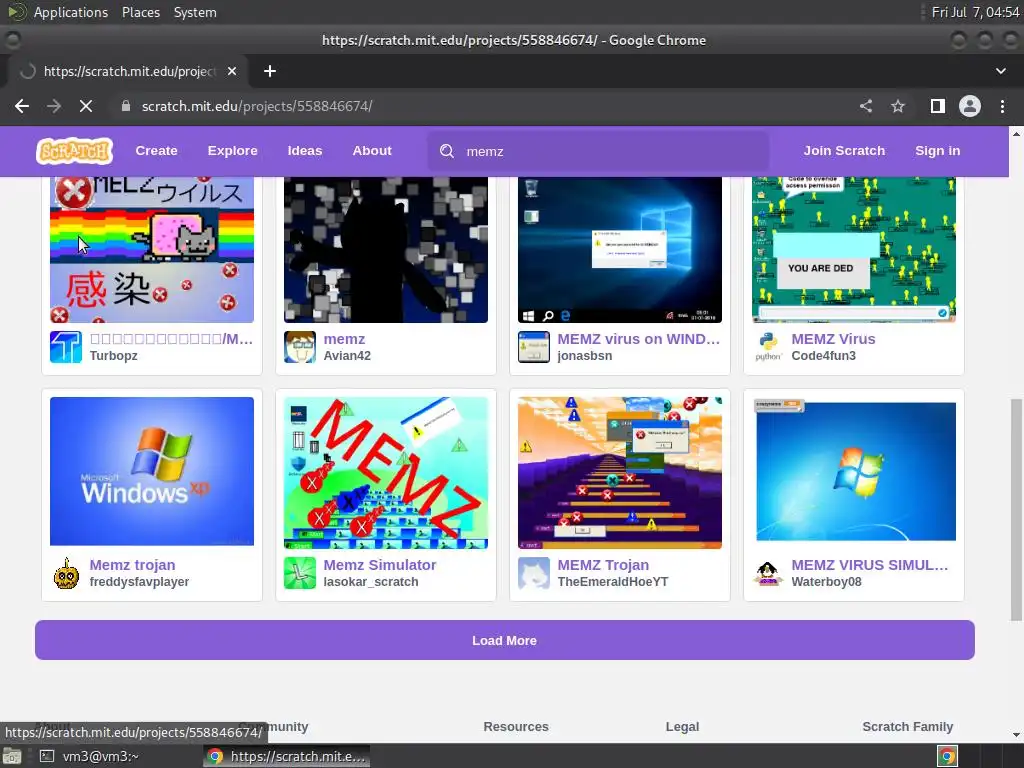Image resolution: width=1024 pixels, height=768 pixels.
Task: Click the page vertical scrollbar
Action: pos(1016,509)
